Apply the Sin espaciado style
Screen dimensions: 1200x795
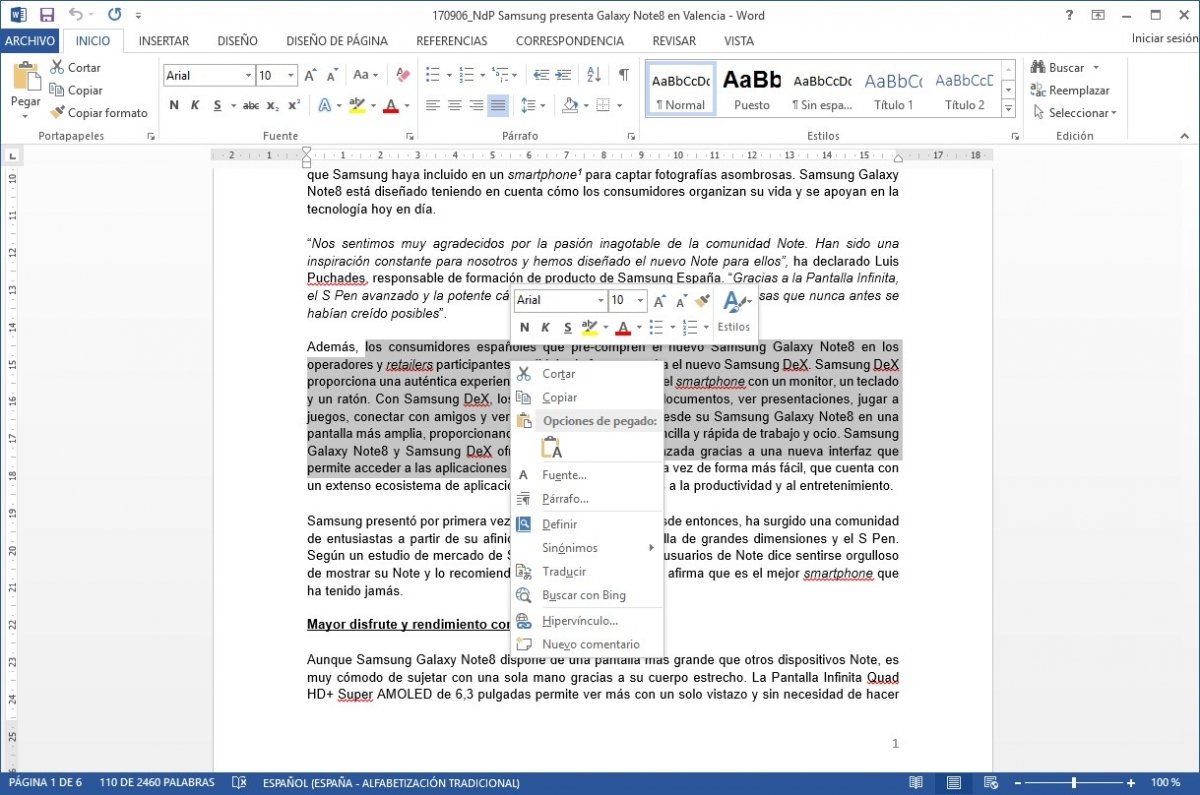(822, 90)
